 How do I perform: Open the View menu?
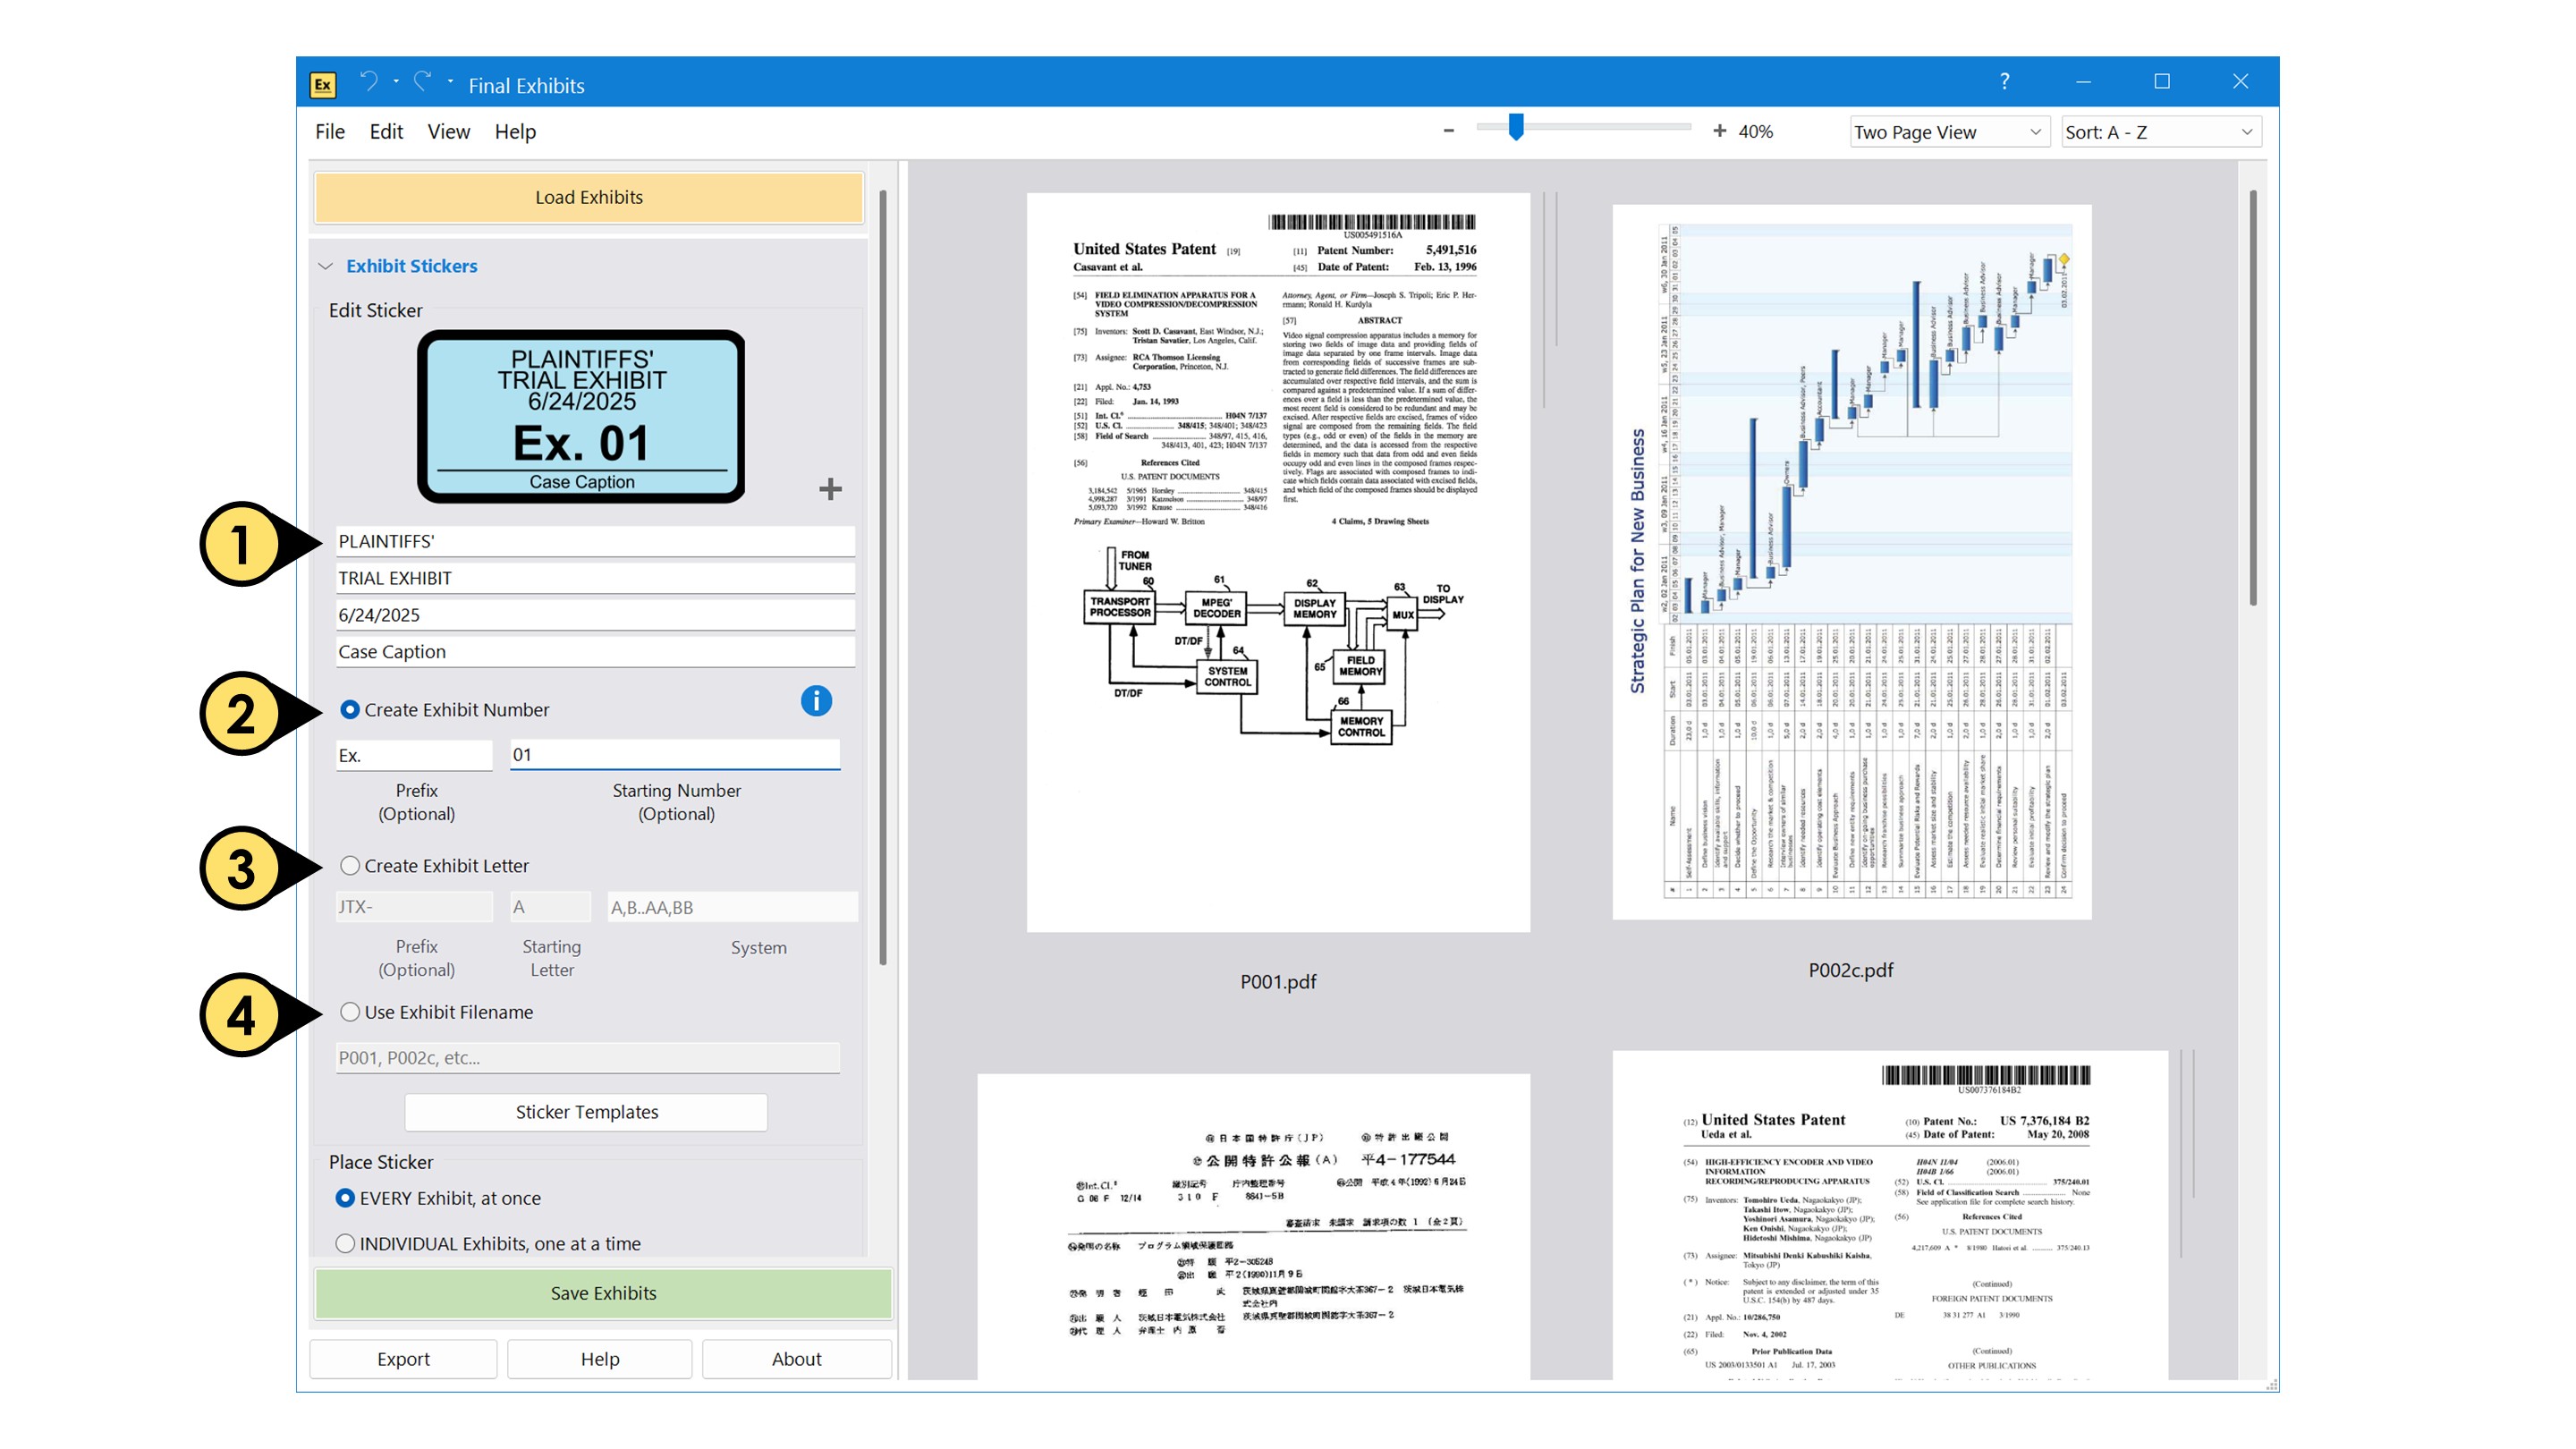[x=449, y=131]
